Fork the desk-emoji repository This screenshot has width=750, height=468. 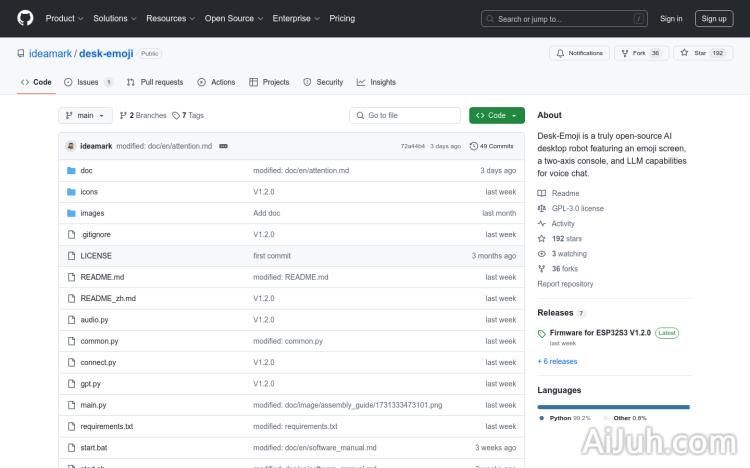tap(632, 53)
